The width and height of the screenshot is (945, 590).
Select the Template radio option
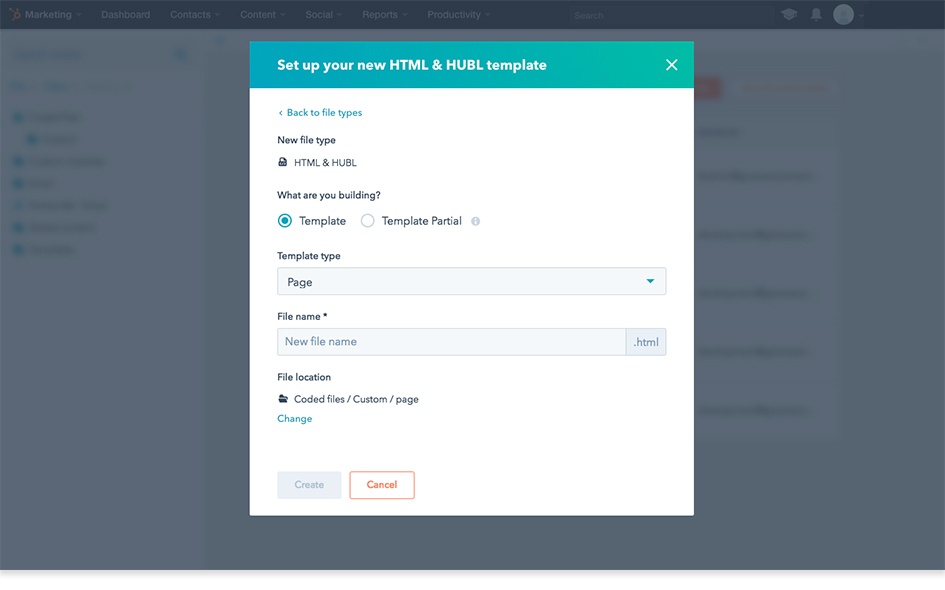pos(284,221)
